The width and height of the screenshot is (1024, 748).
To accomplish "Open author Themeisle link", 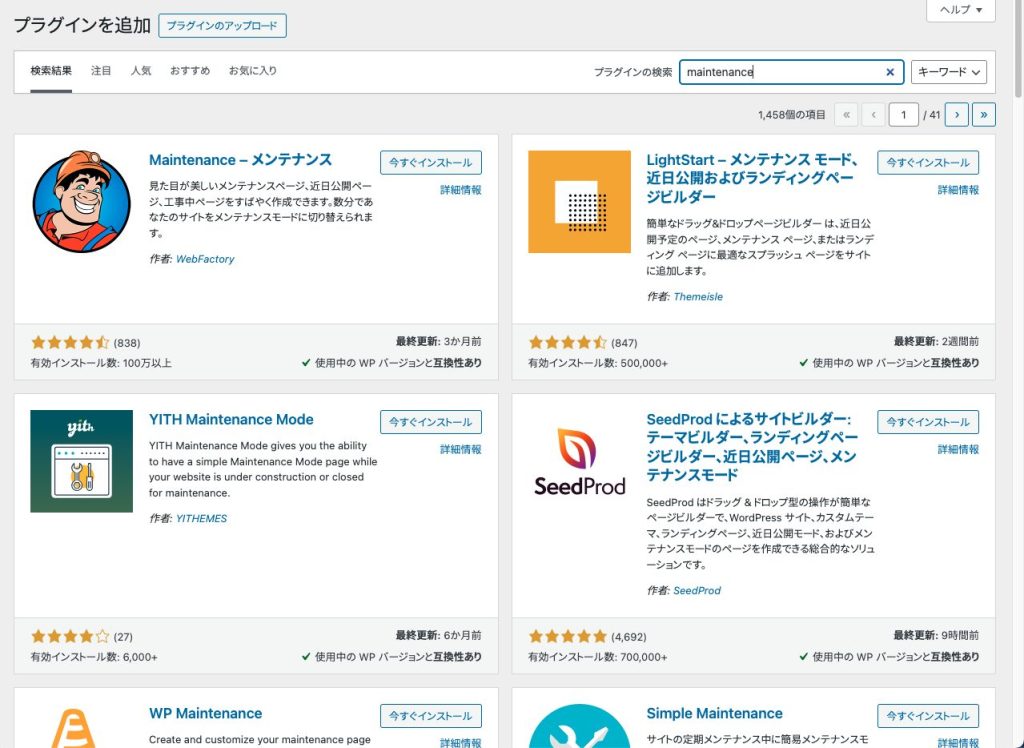I will [698, 297].
